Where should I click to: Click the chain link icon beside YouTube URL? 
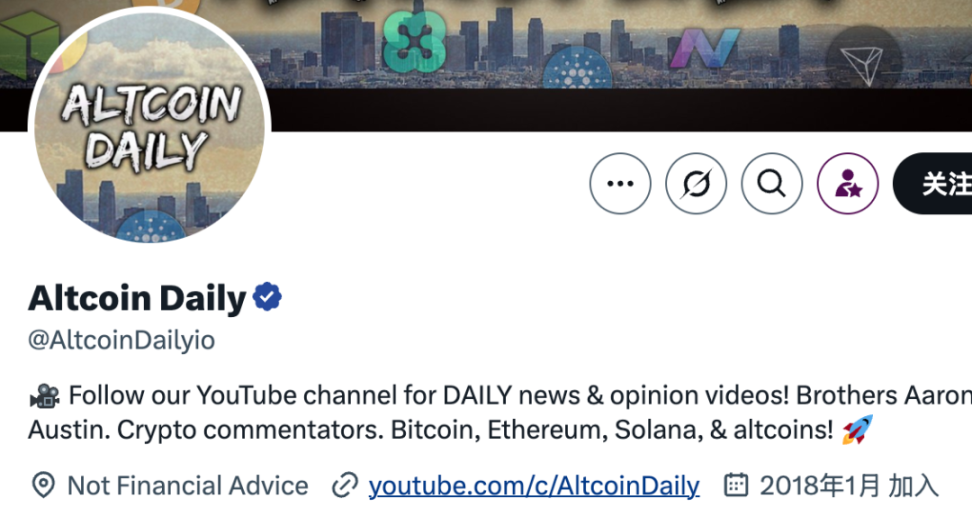[x=345, y=485]
